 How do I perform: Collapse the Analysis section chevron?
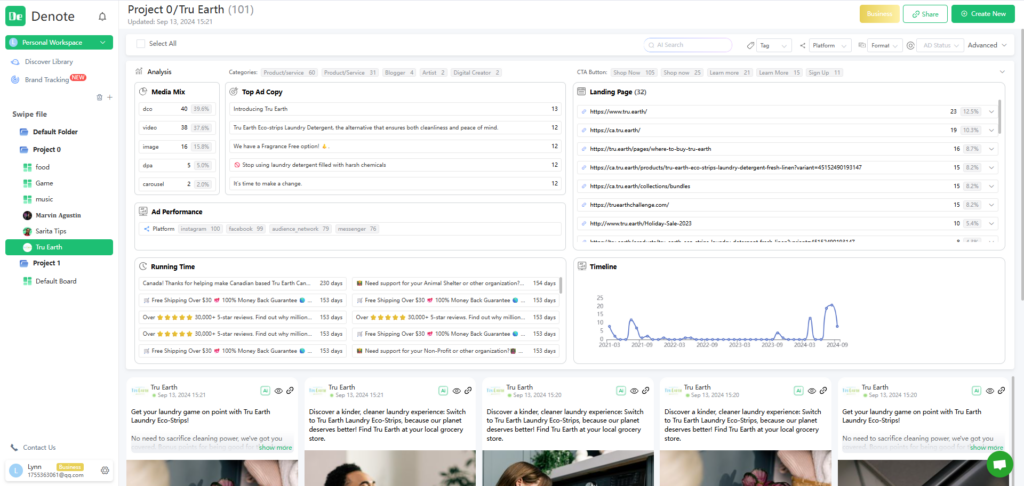pos(1002,72)
